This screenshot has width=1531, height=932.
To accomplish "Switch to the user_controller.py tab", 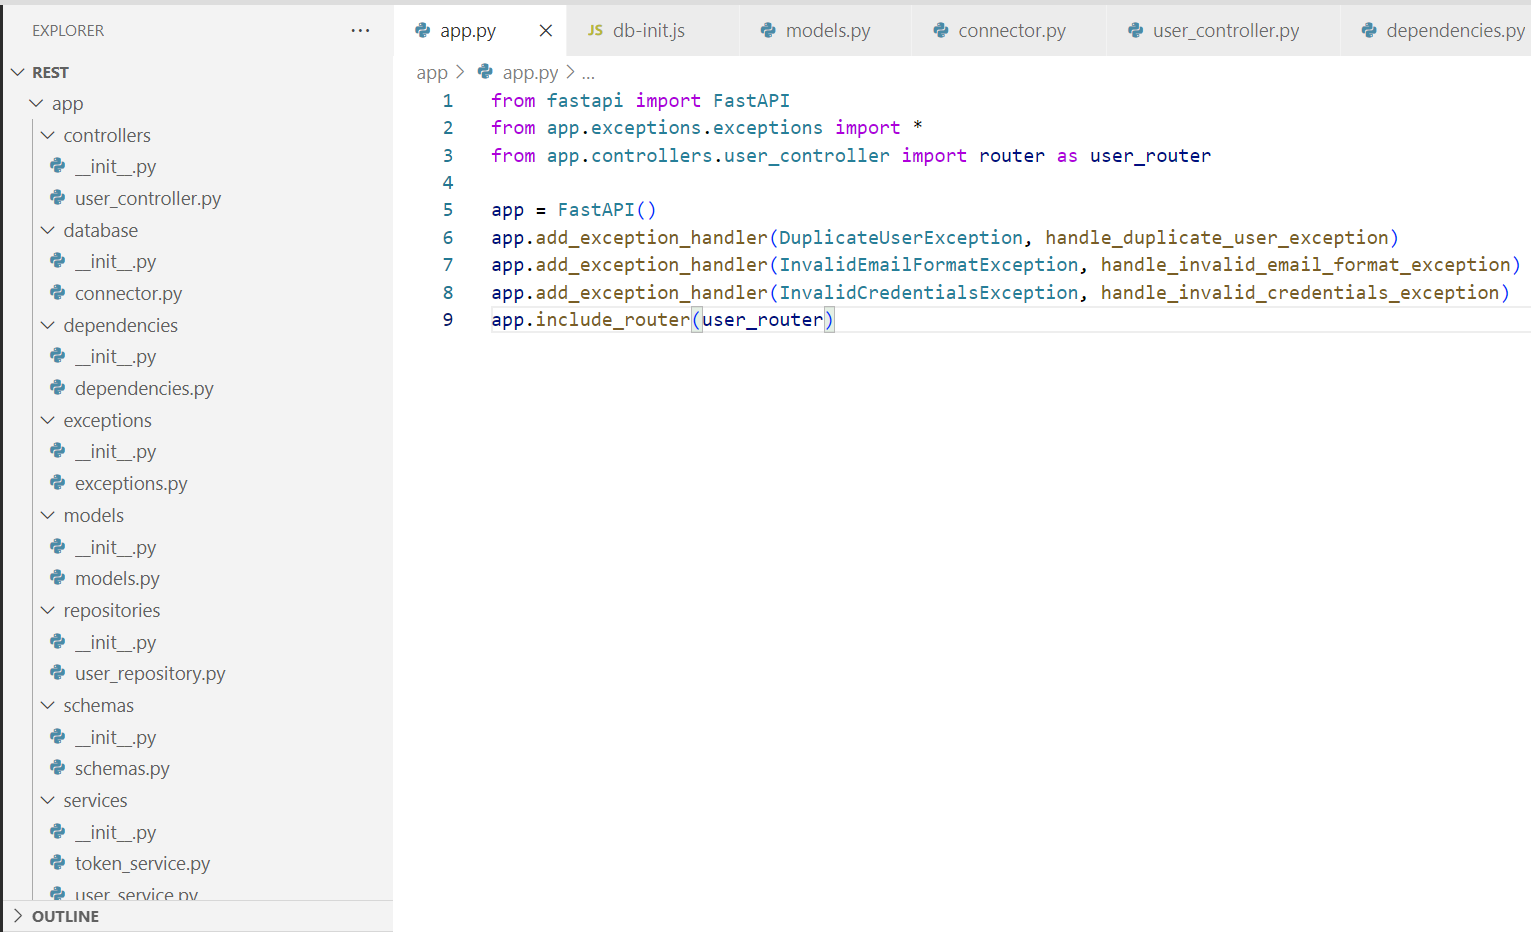I will (x=1224, y=31).
